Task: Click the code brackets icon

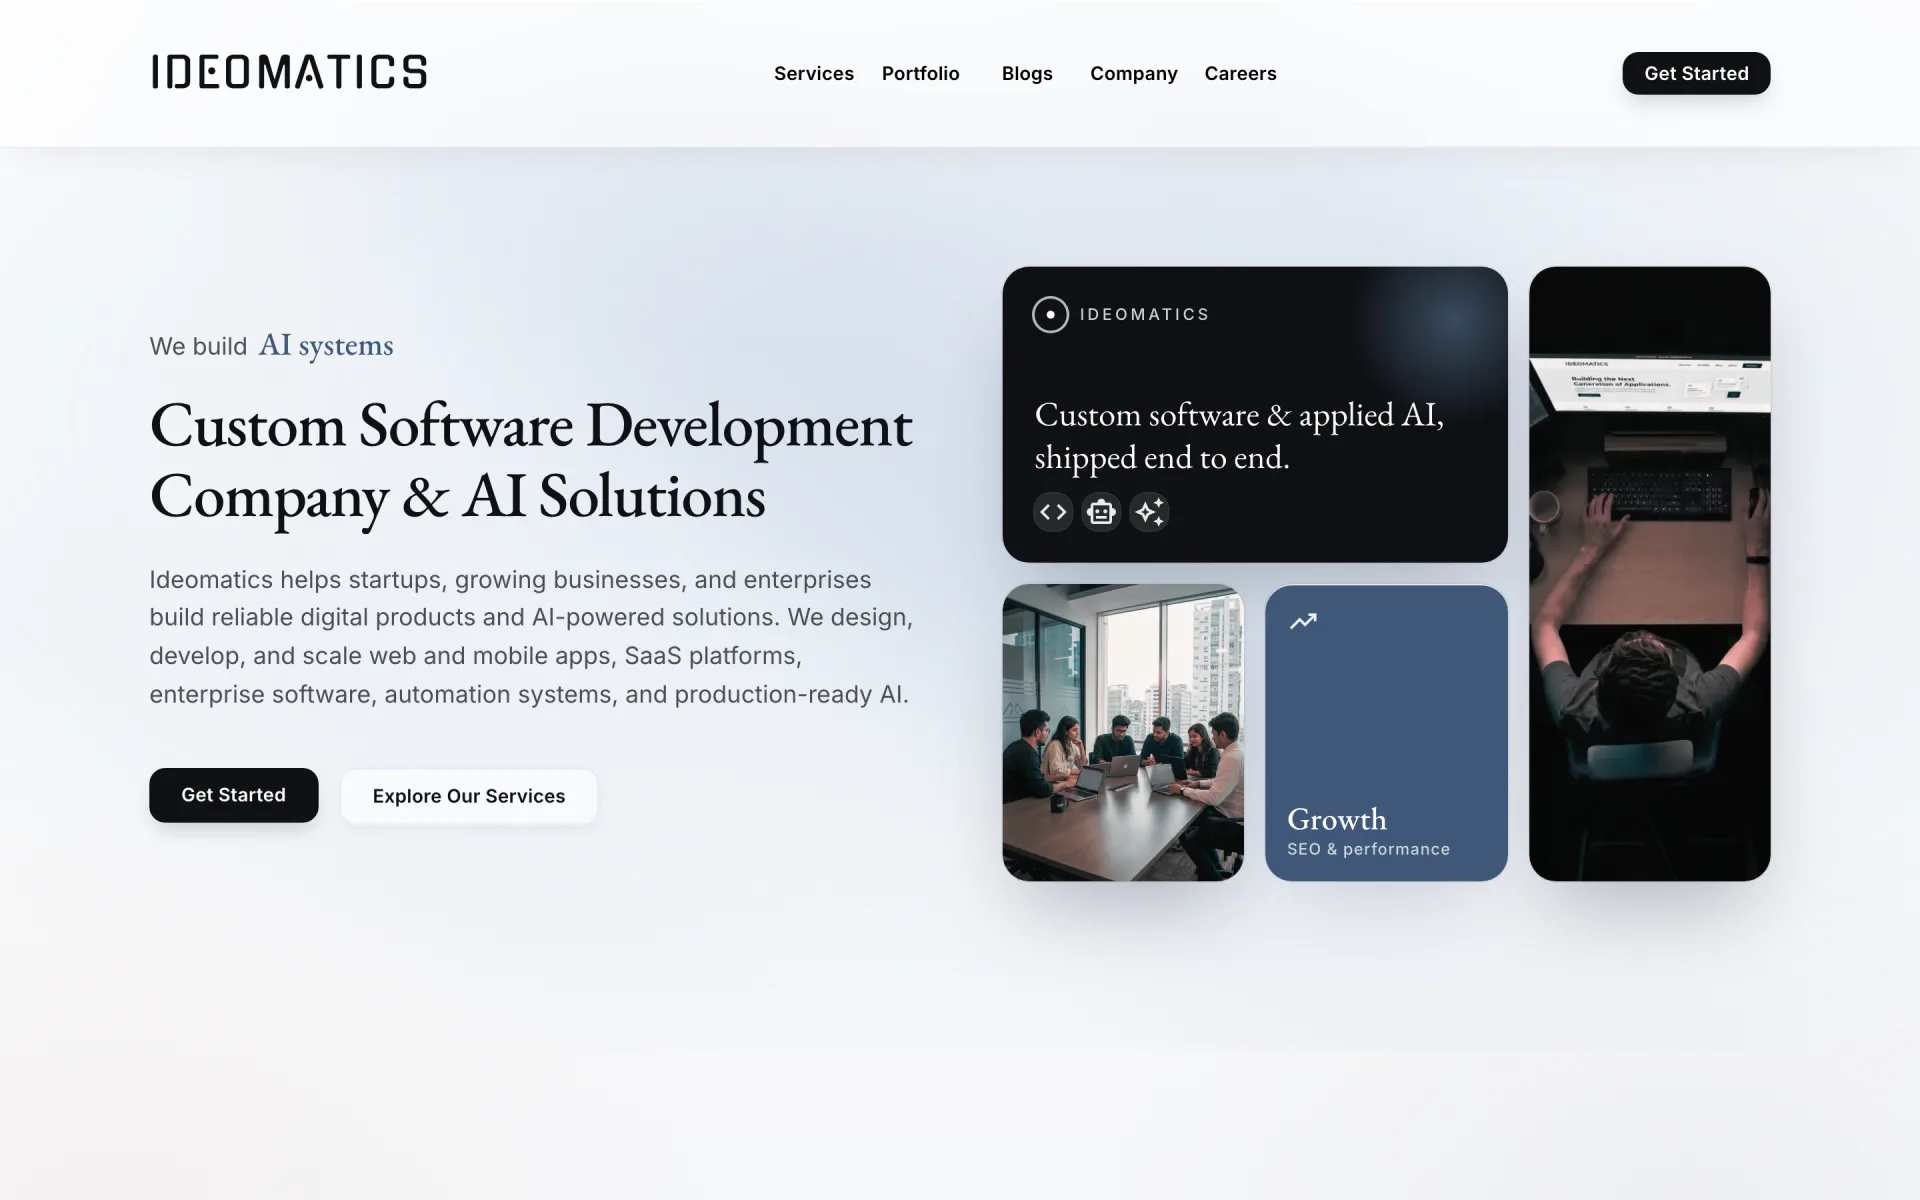Action: coord(1053,512)
